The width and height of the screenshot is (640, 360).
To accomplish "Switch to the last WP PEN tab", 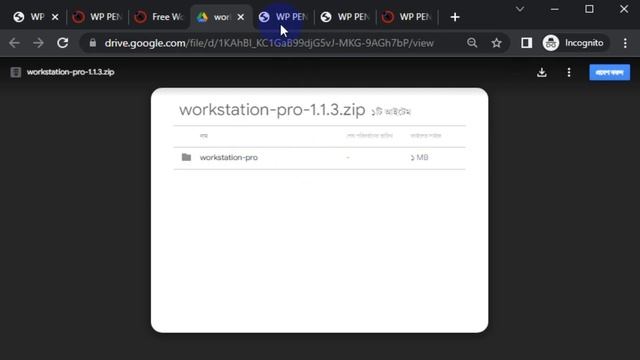I will 407,17.
